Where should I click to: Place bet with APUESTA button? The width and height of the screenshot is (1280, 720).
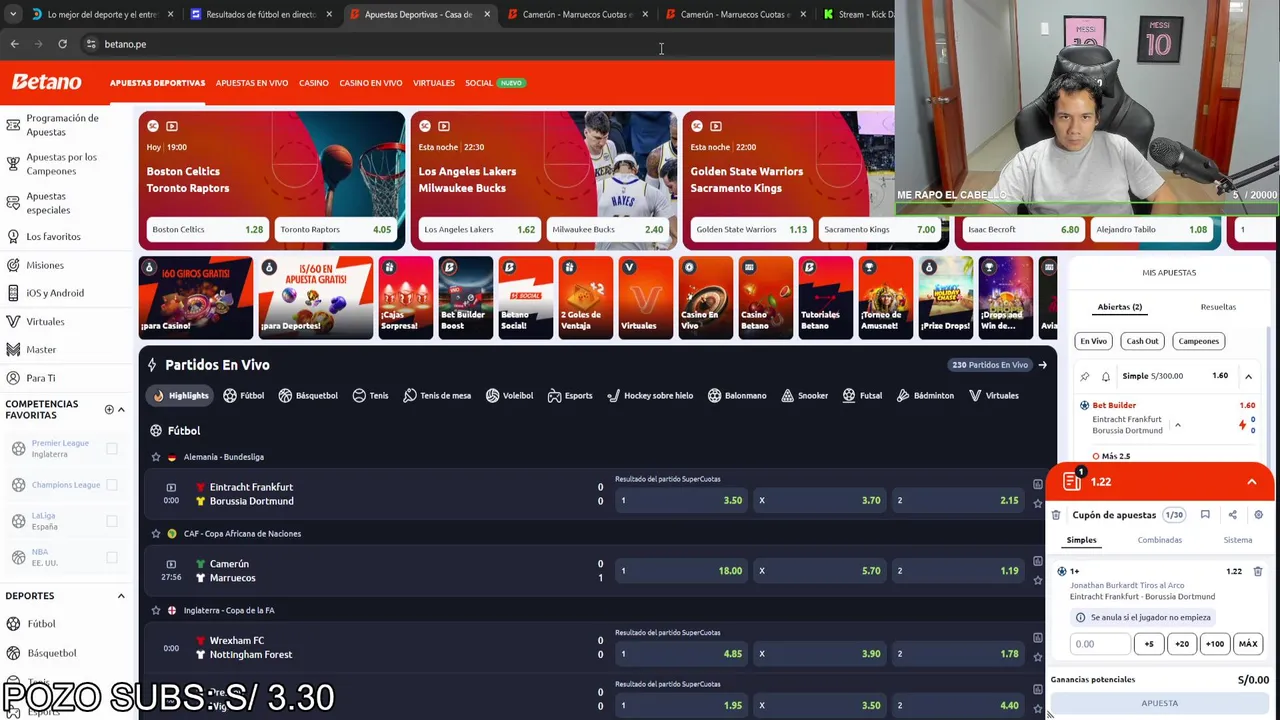[x=1160, y=703]
